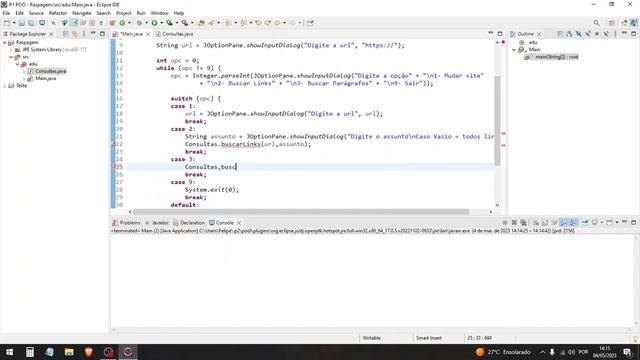Screen dimensions: 640x360
Task: Close the Main.java editor tab
Action: tap(148, 34)
